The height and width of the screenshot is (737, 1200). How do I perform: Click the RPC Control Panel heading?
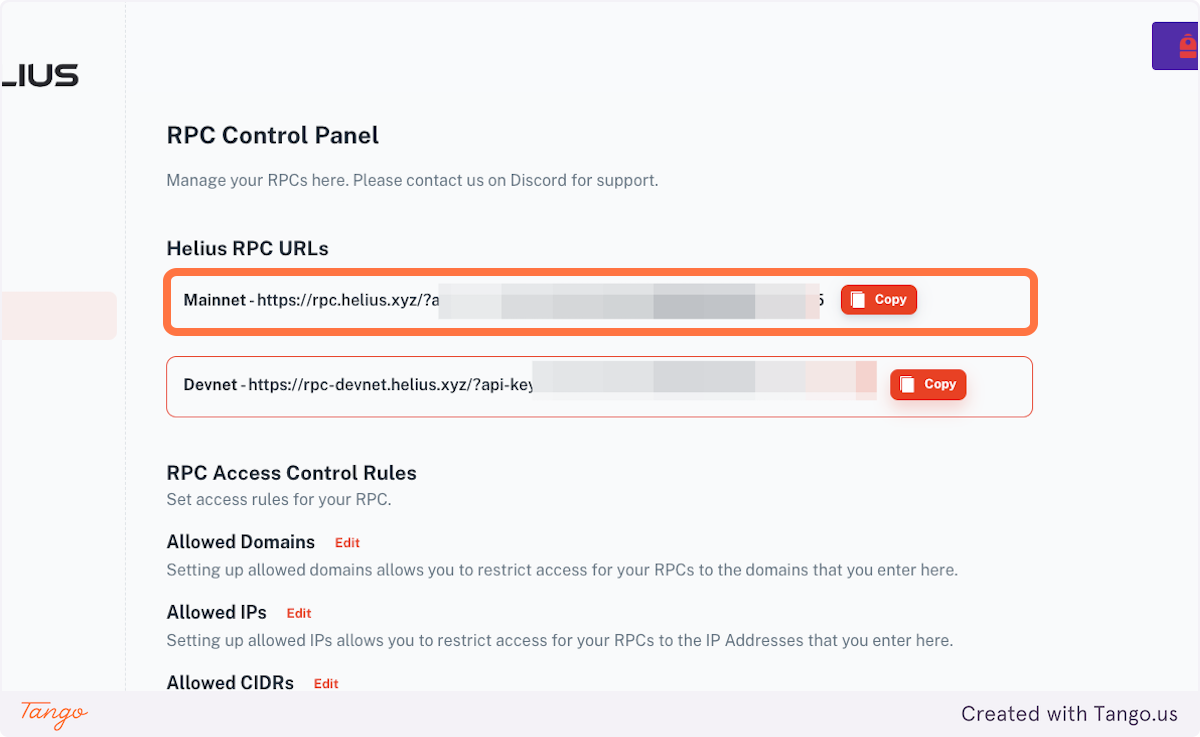pyautogui.click(x=272, y=135)
